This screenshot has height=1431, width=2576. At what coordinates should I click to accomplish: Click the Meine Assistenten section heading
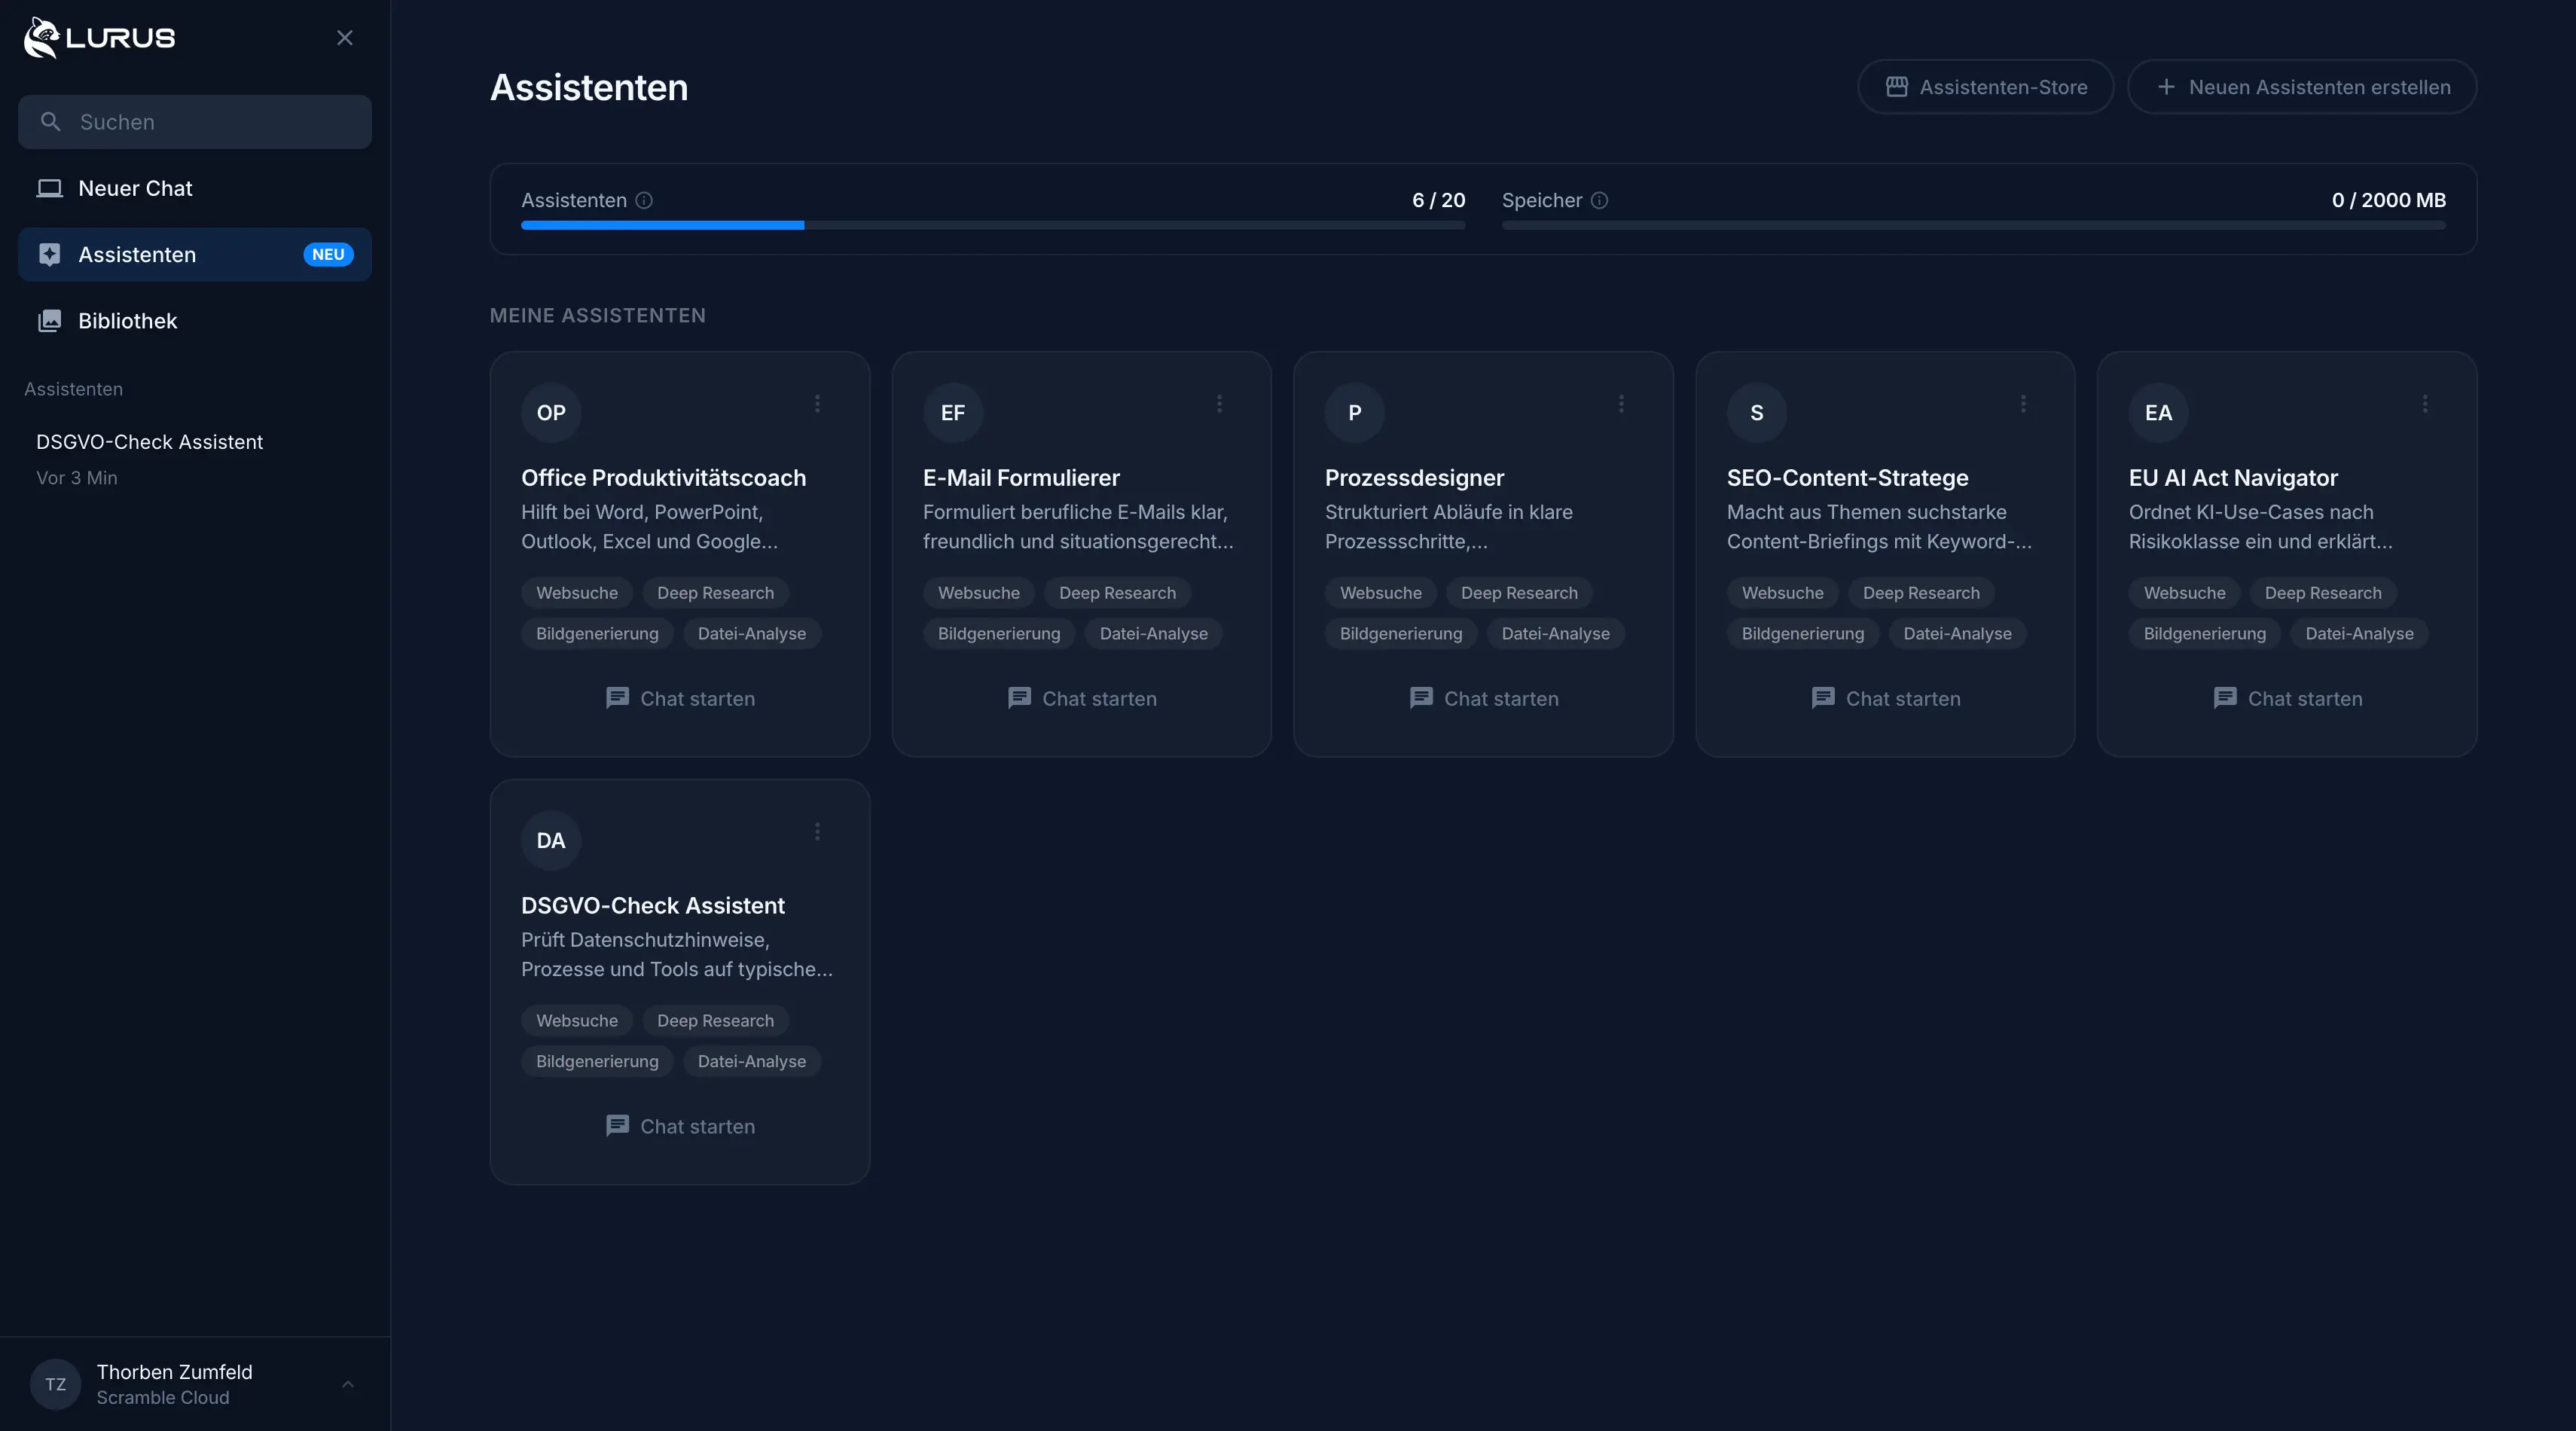coord(598,315)
